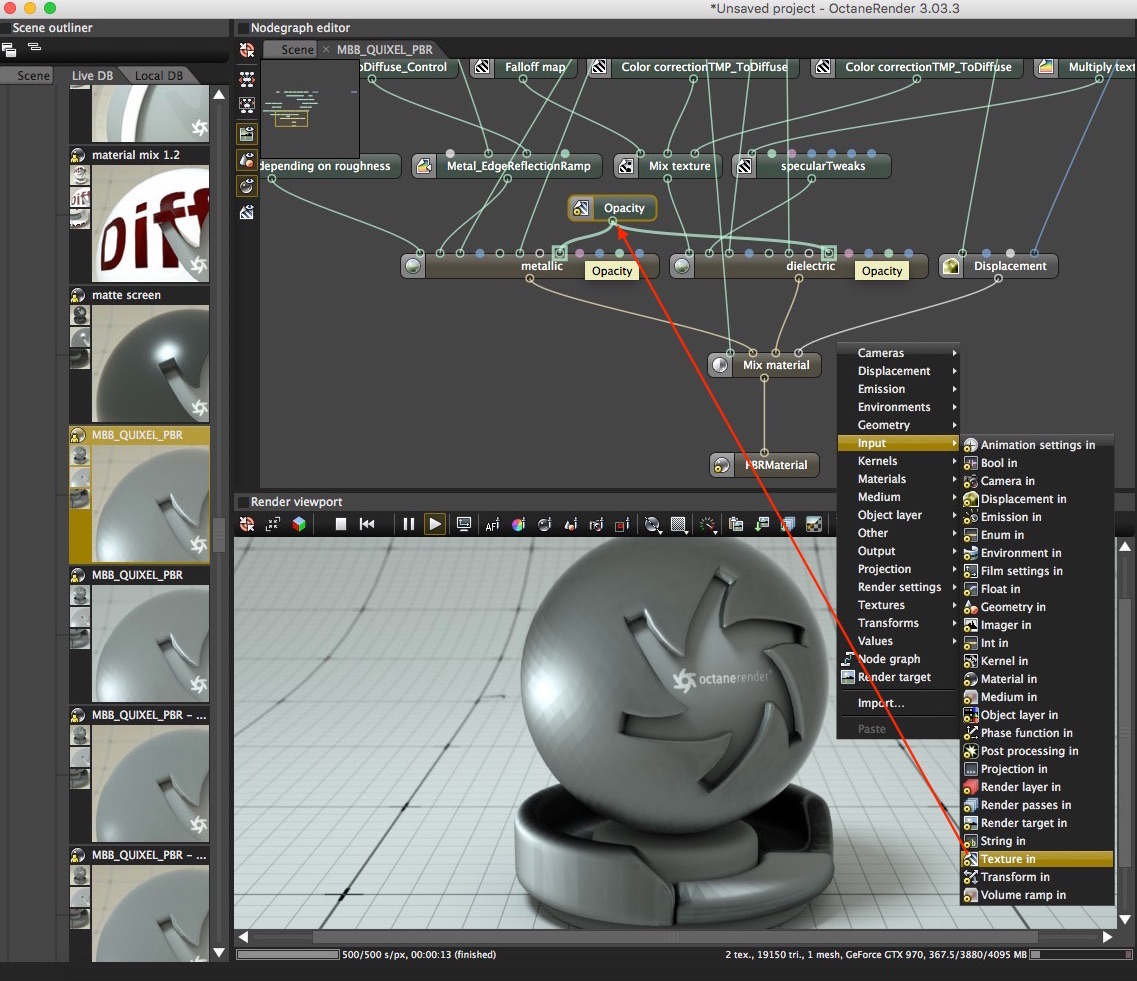
Task: Select the matte screen material thumbnail
Action: coord(151,363)
